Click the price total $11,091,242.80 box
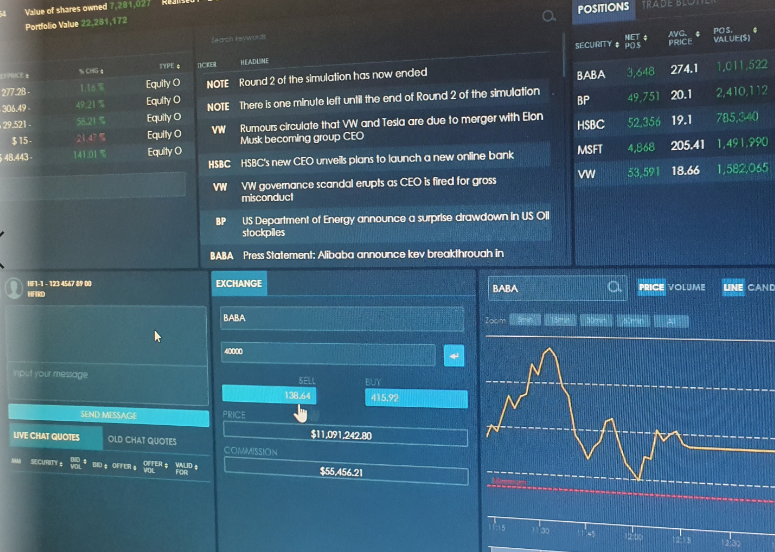The image size is (775, 552). tap(345, 434)
